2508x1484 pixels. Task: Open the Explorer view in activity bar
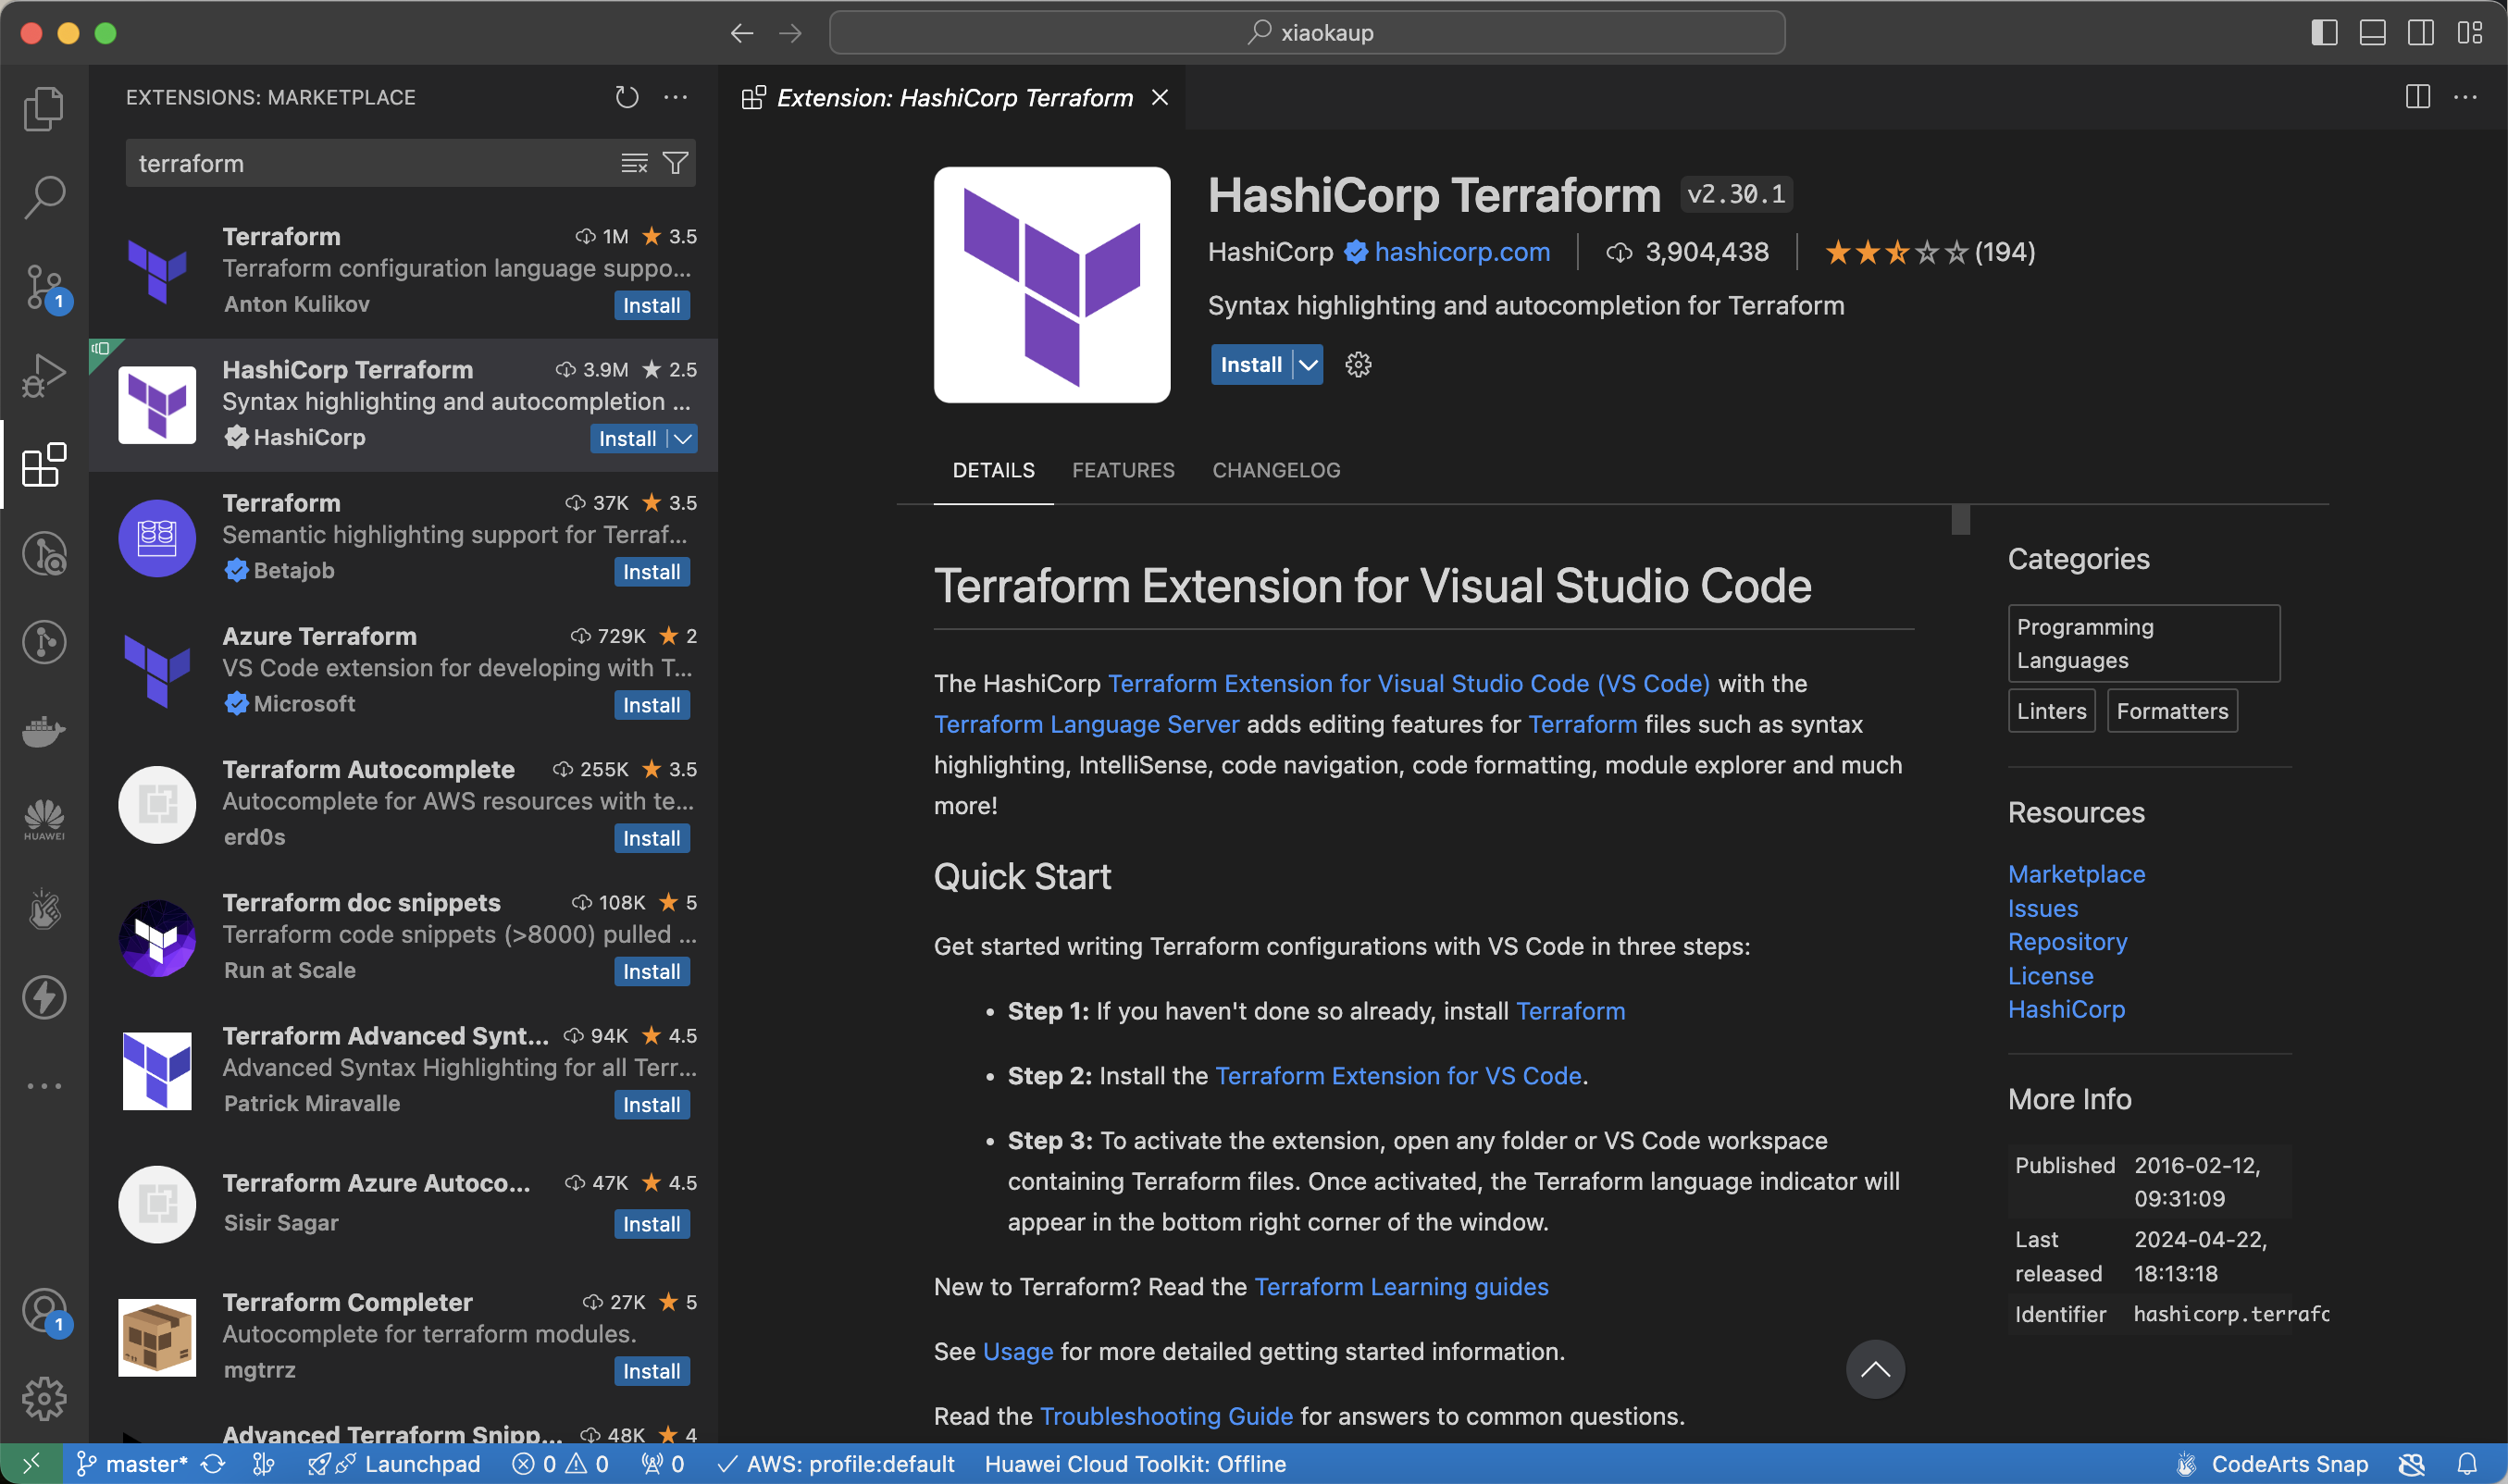pos(44,108)
